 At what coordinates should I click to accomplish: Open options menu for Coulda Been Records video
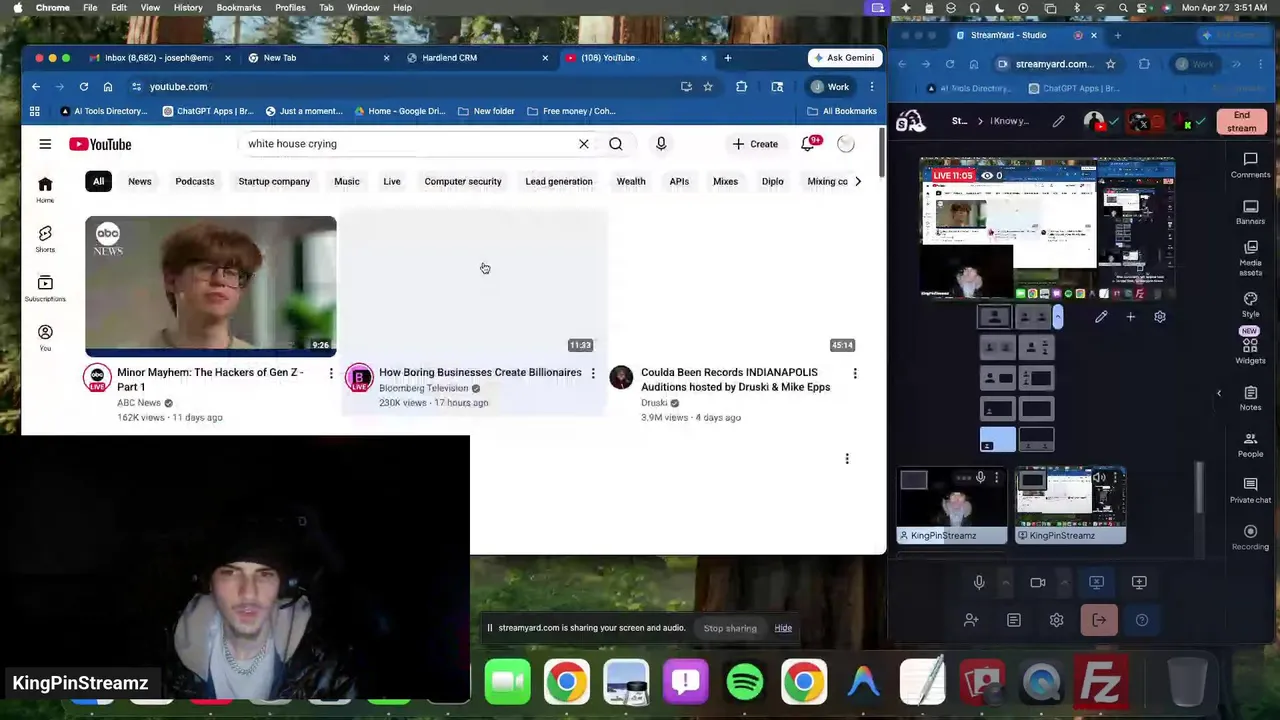click(x=855, y=374)
